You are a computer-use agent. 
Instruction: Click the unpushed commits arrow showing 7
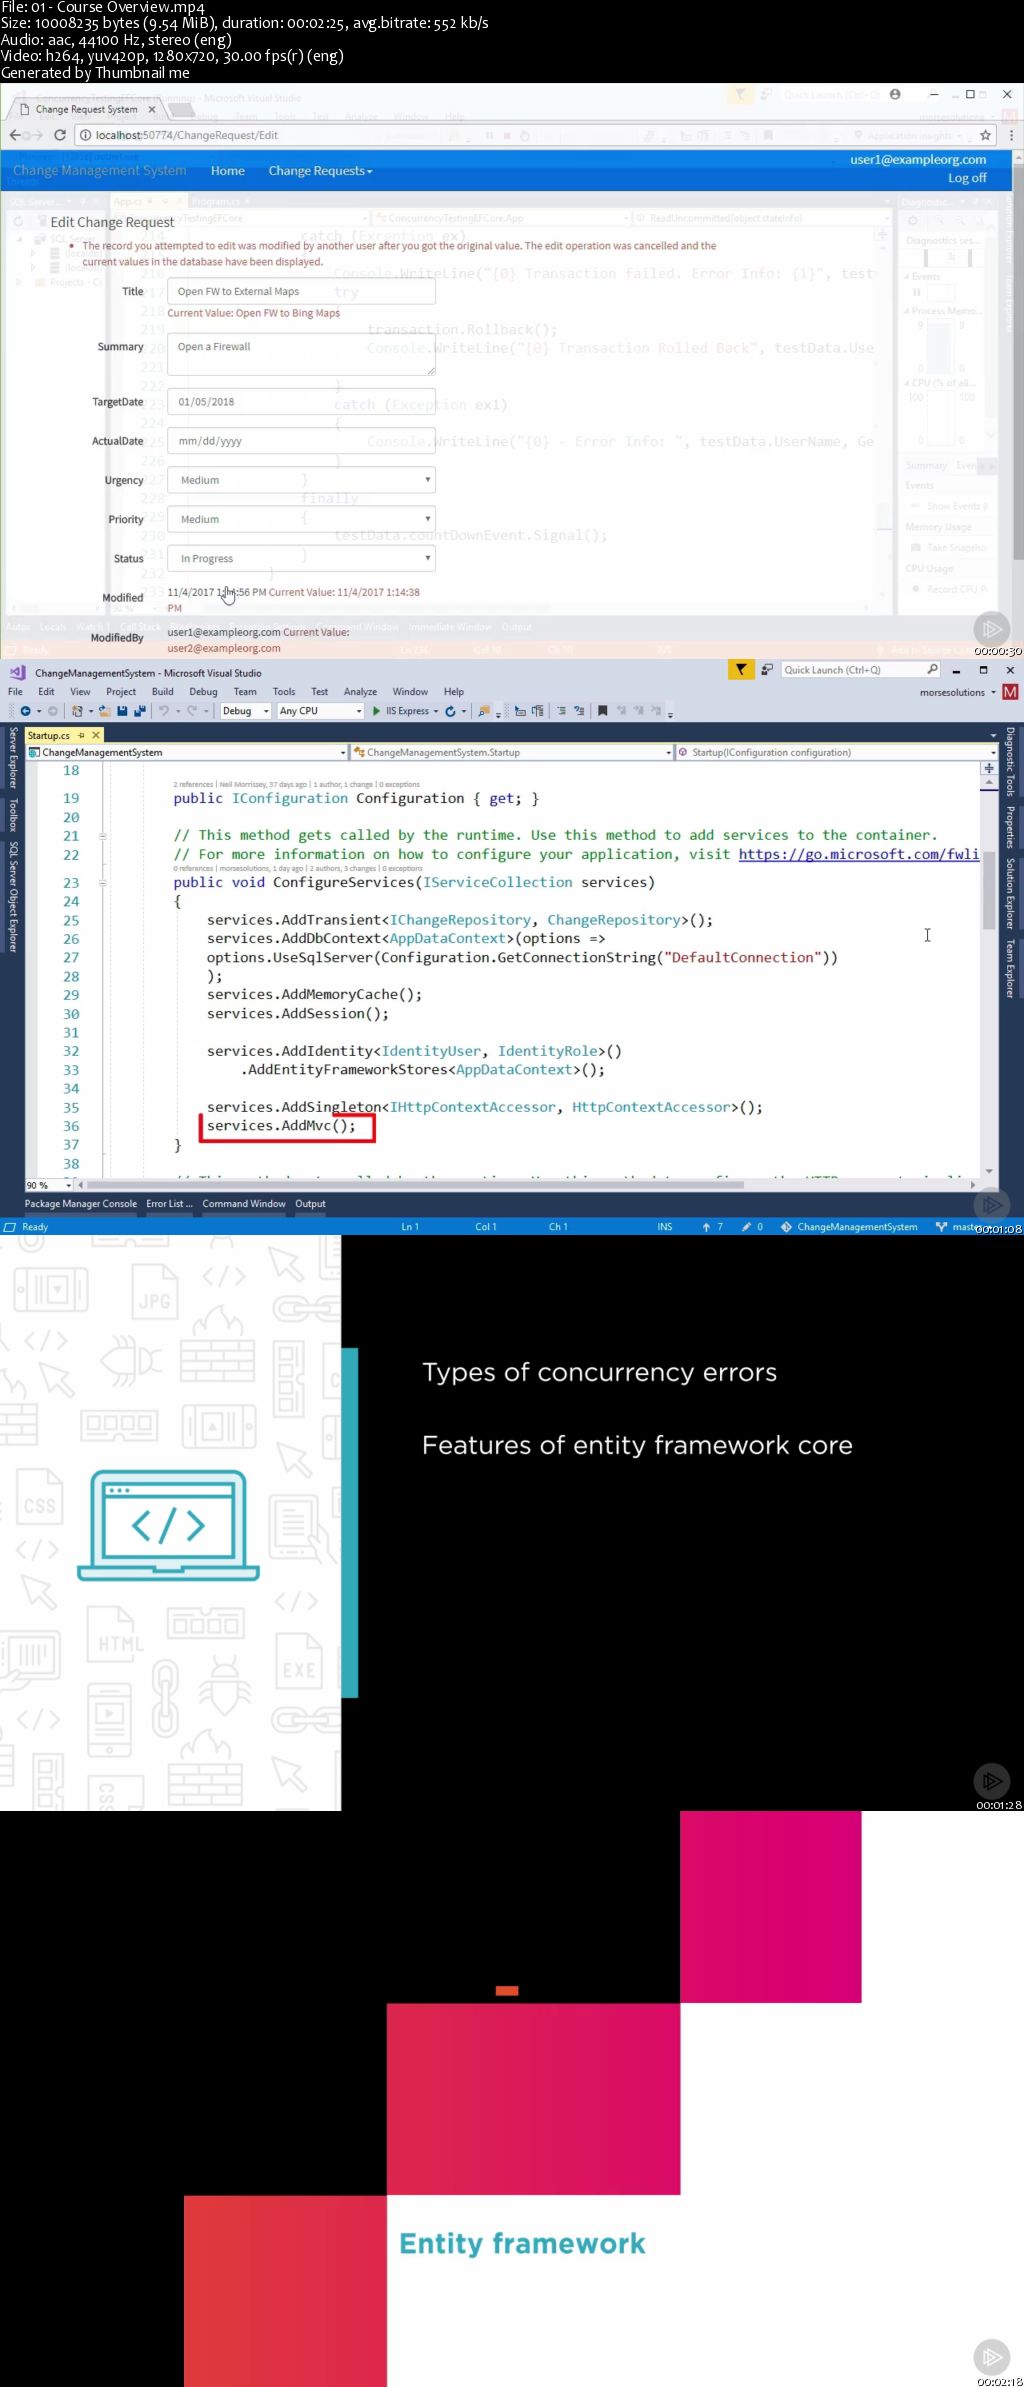(712, 1227)
